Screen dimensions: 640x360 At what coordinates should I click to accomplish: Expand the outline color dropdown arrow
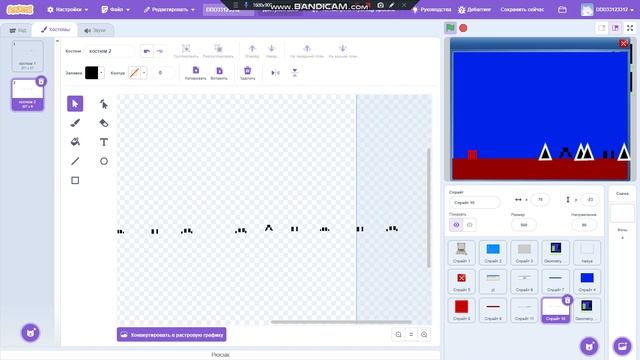tap(144, 73)
